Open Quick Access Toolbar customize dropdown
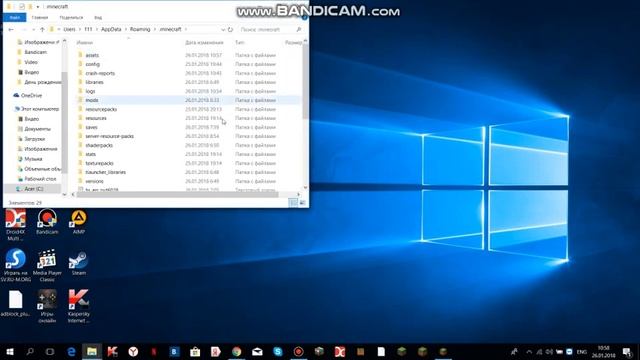Image resolution: width=640 pixels, height=360 pixels. pos(38,7)
